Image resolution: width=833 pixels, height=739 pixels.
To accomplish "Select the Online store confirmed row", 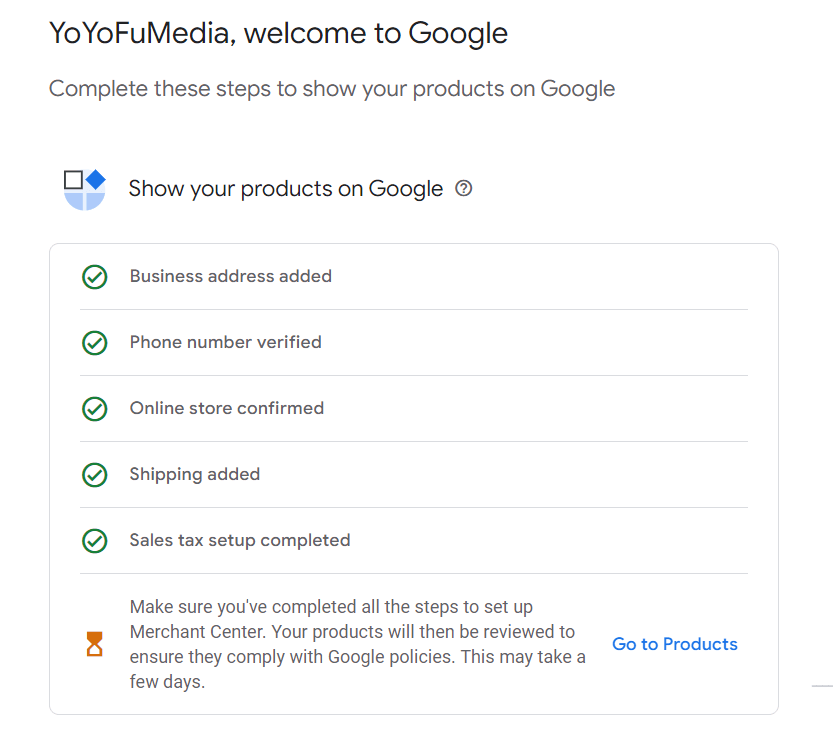I will [226, 408].
